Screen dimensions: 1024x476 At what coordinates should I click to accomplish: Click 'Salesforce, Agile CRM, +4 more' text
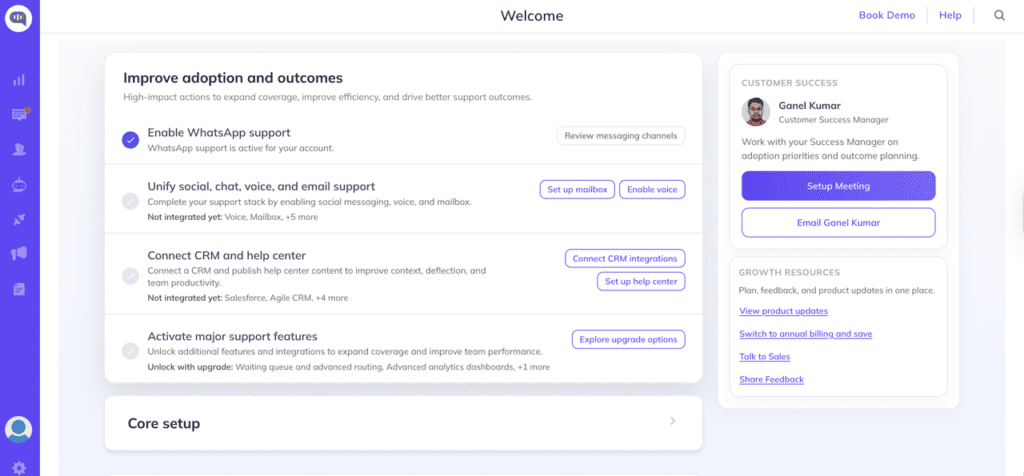tap(286, 298)
